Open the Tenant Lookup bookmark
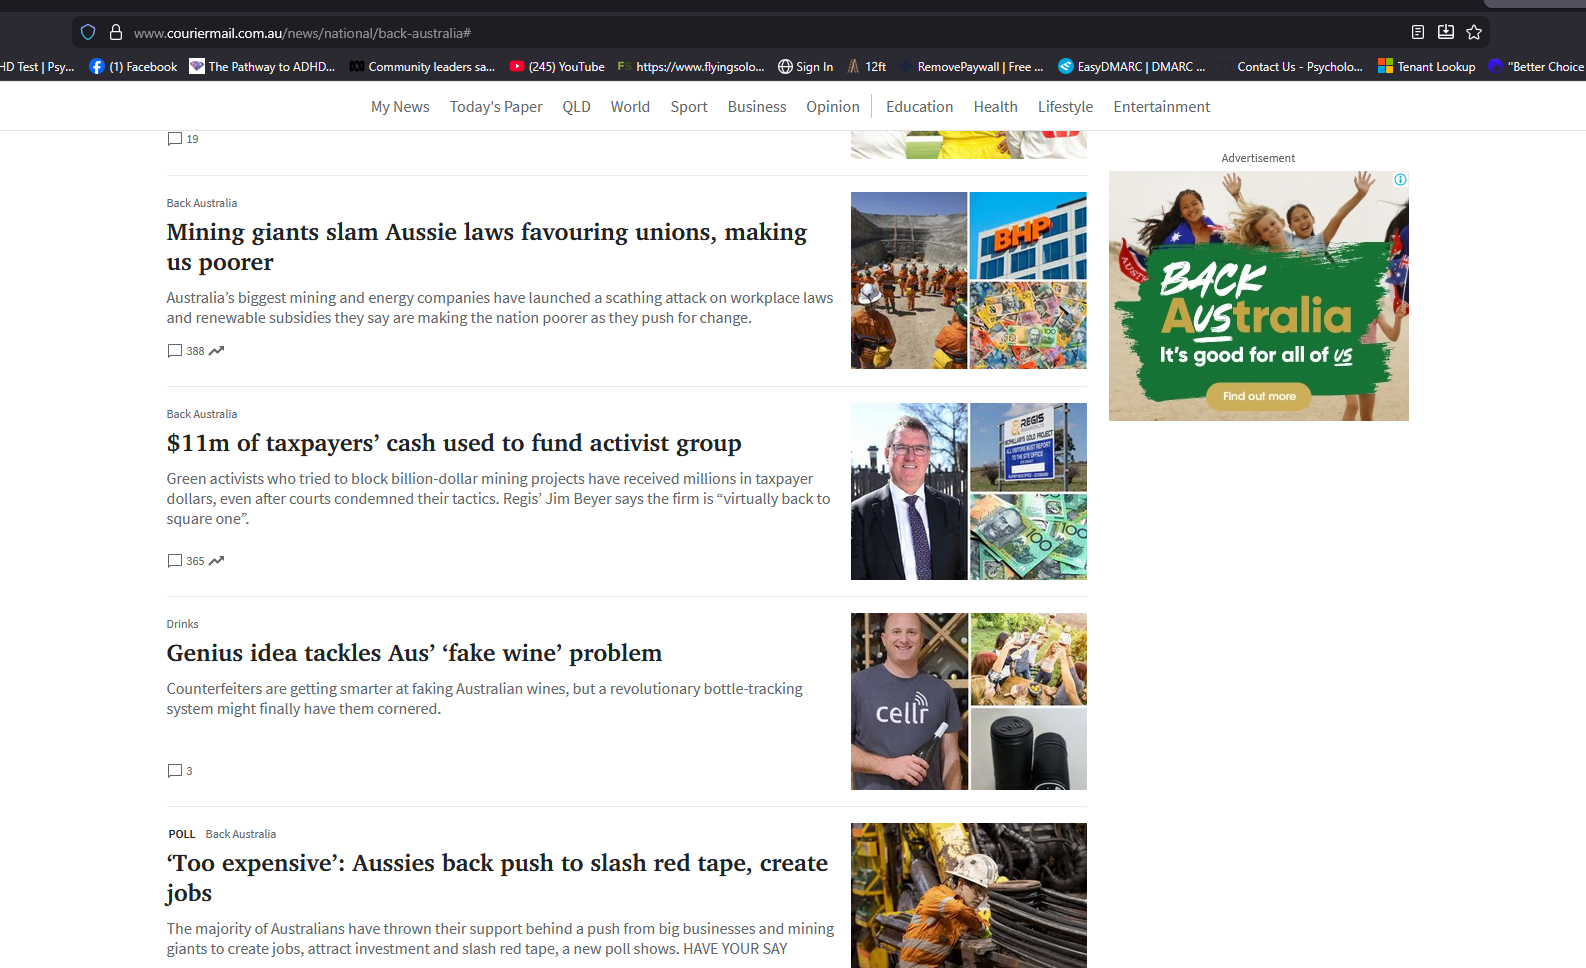Viewport: 1586px width, 968px height. tap(1426, 67)
